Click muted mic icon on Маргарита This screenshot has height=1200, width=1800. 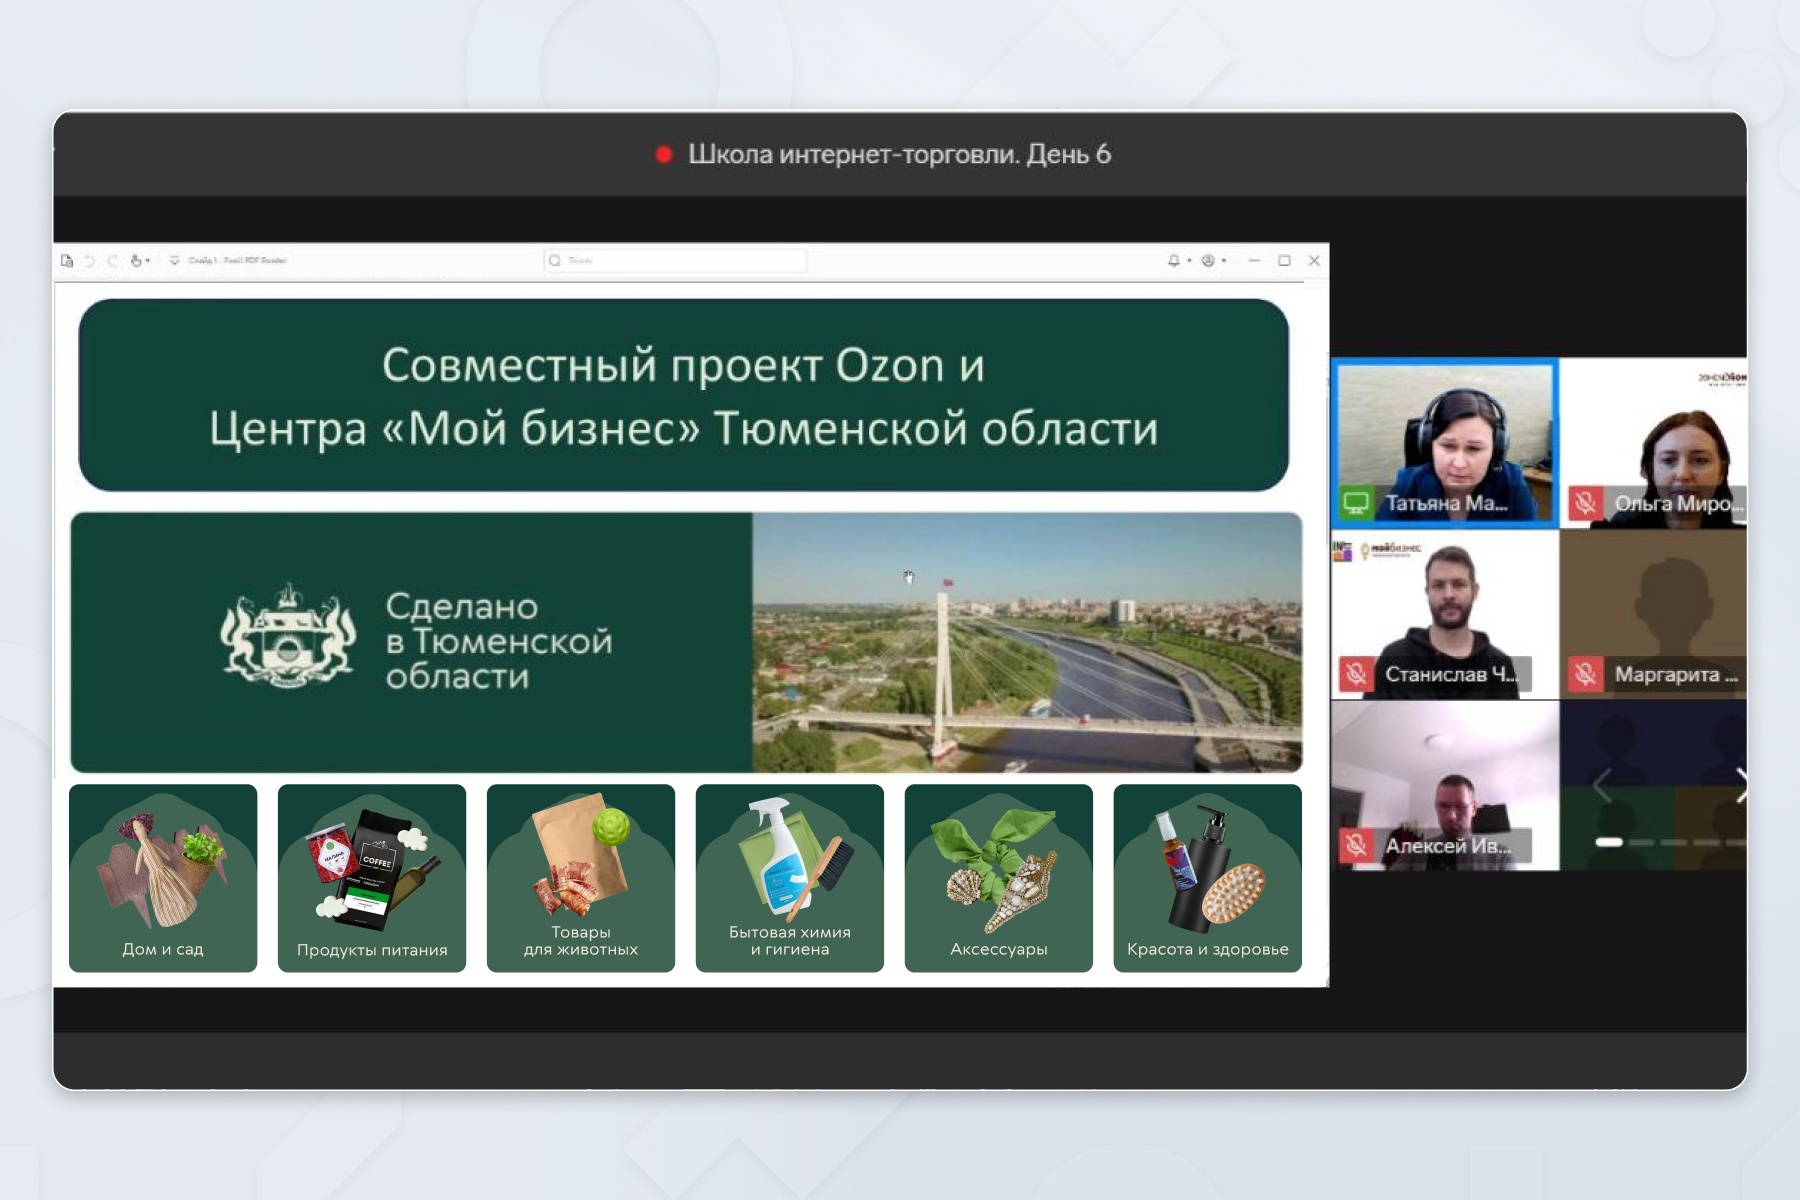click(x=1585, y=674)
